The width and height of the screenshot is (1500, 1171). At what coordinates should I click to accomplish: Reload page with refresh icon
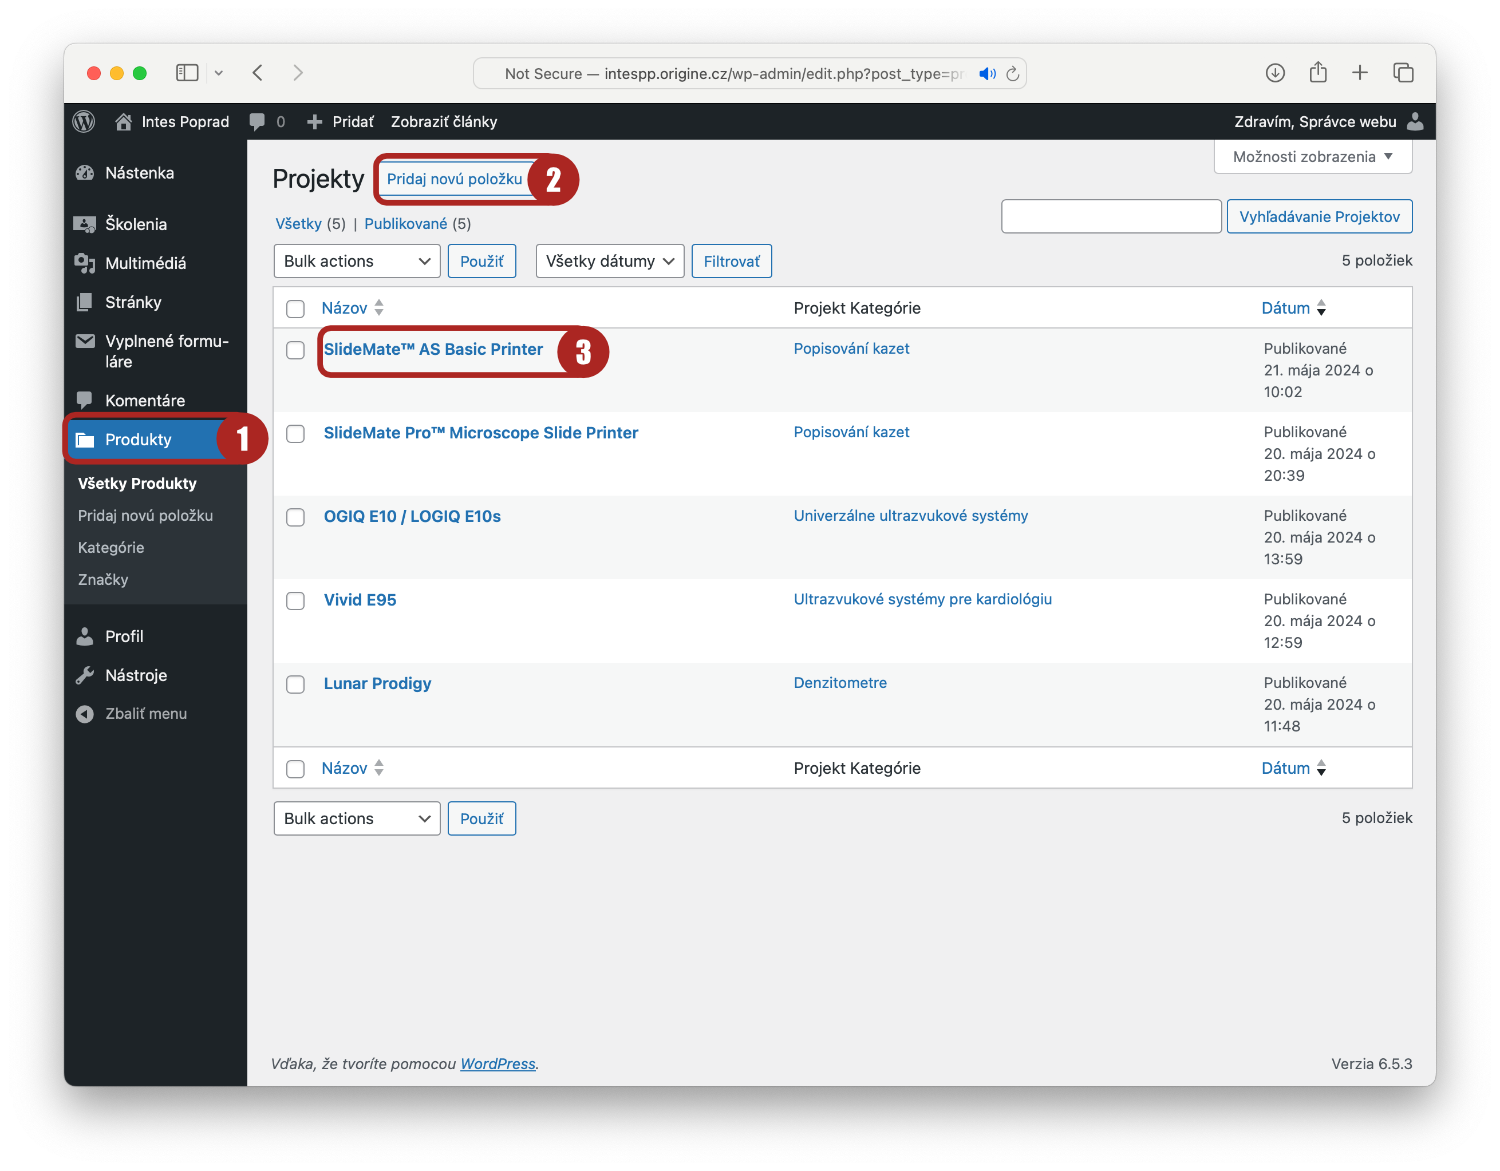click(1012, 74)
